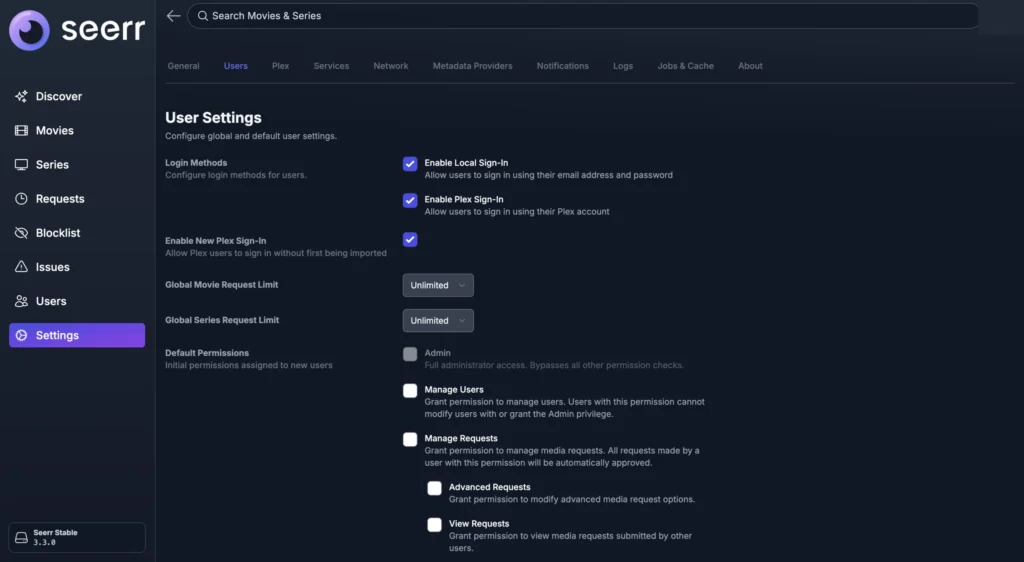Click the Seerr Stable server icon

[22, 538]
